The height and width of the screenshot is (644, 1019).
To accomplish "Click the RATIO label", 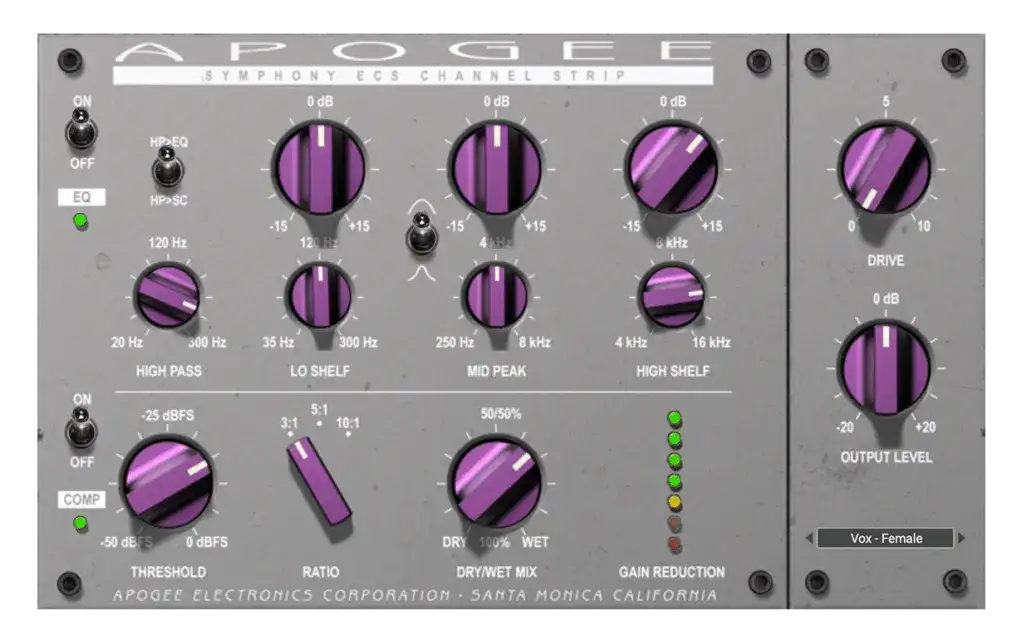I will 320,572.
